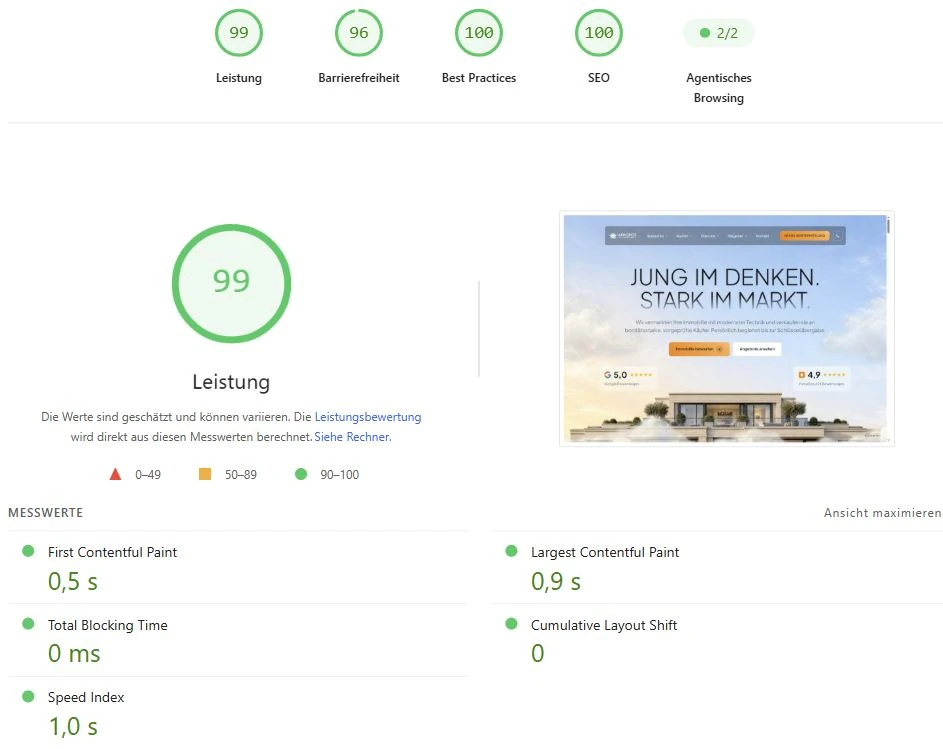Select the Total Blocking Time label
The width and height of the screenshot is (943, 749).
click(108, 625)
